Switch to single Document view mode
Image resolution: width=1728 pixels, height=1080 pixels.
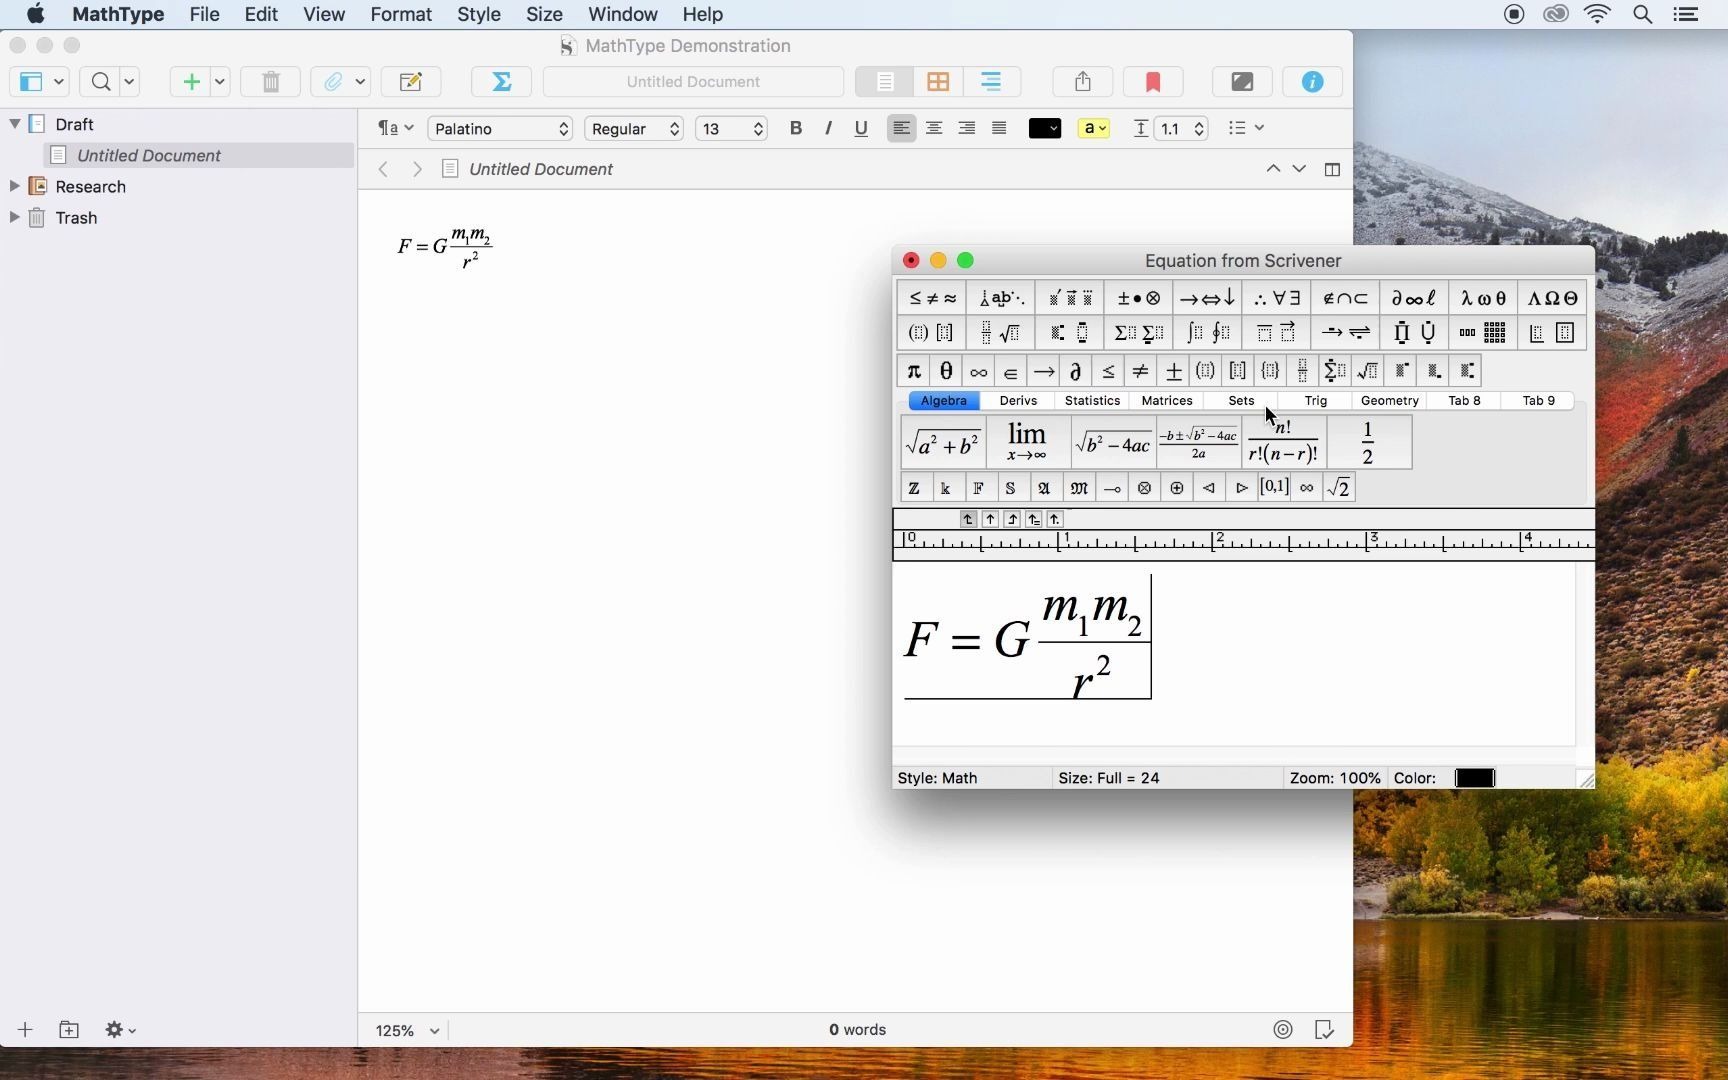click(885, 82)
